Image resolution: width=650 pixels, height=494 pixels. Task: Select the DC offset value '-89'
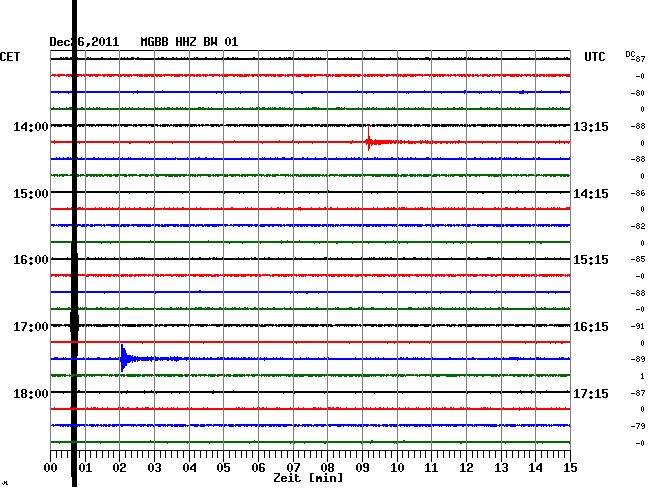[x=638, y=360]
